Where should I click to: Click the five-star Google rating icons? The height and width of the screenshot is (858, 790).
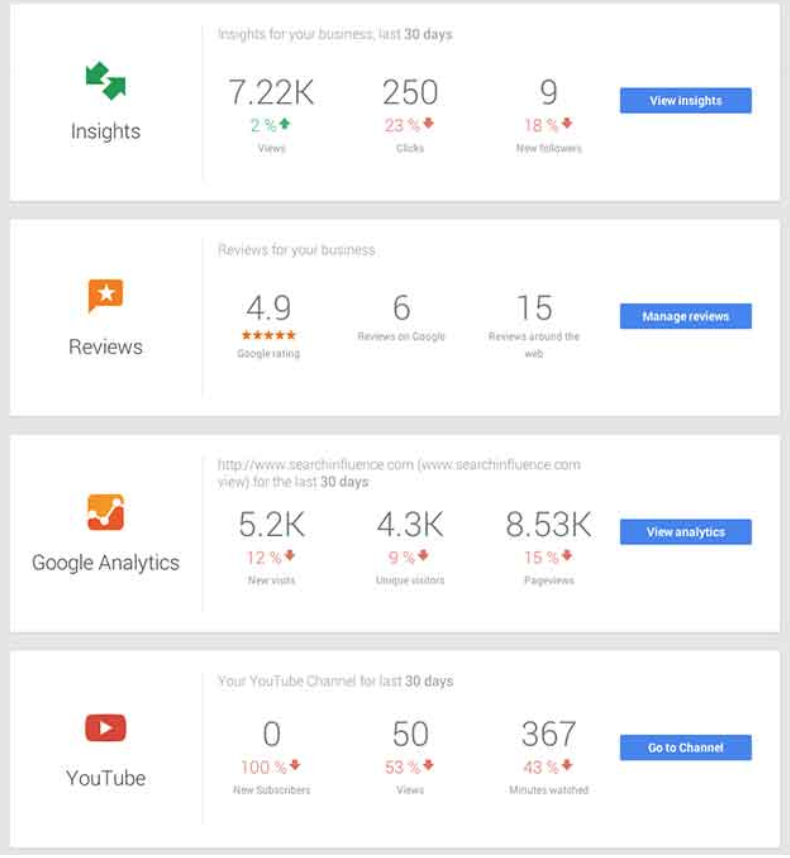tap(269, 335)
